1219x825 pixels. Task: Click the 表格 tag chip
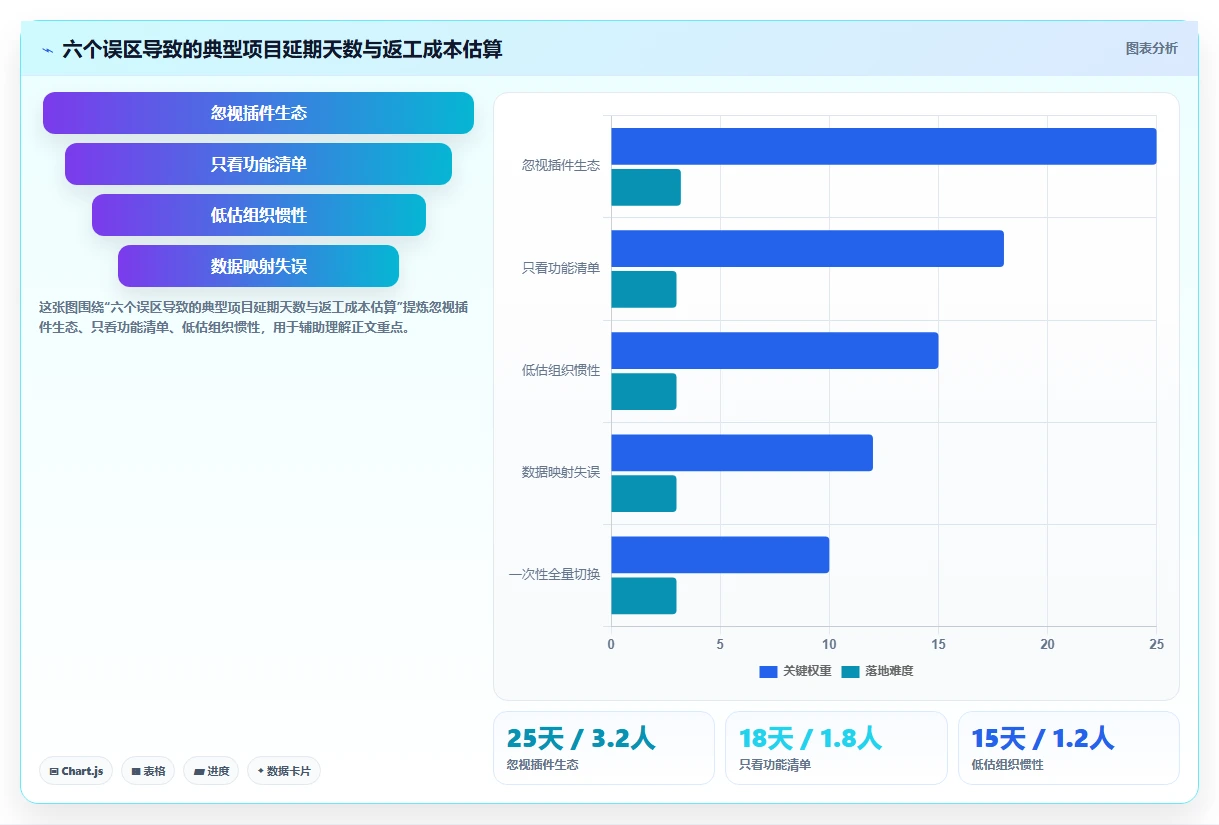click(x=148, y=771)
